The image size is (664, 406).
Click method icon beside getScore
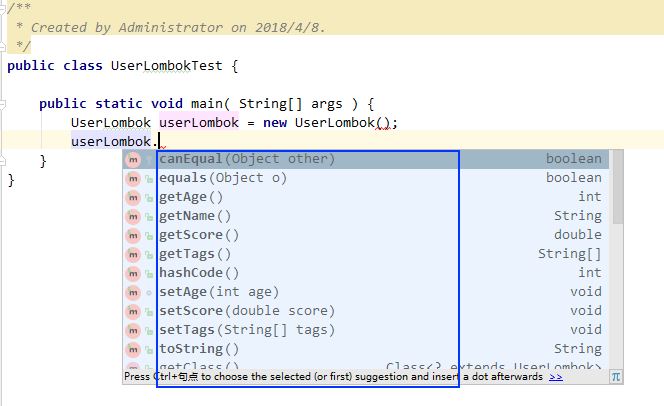click(133, 236)
